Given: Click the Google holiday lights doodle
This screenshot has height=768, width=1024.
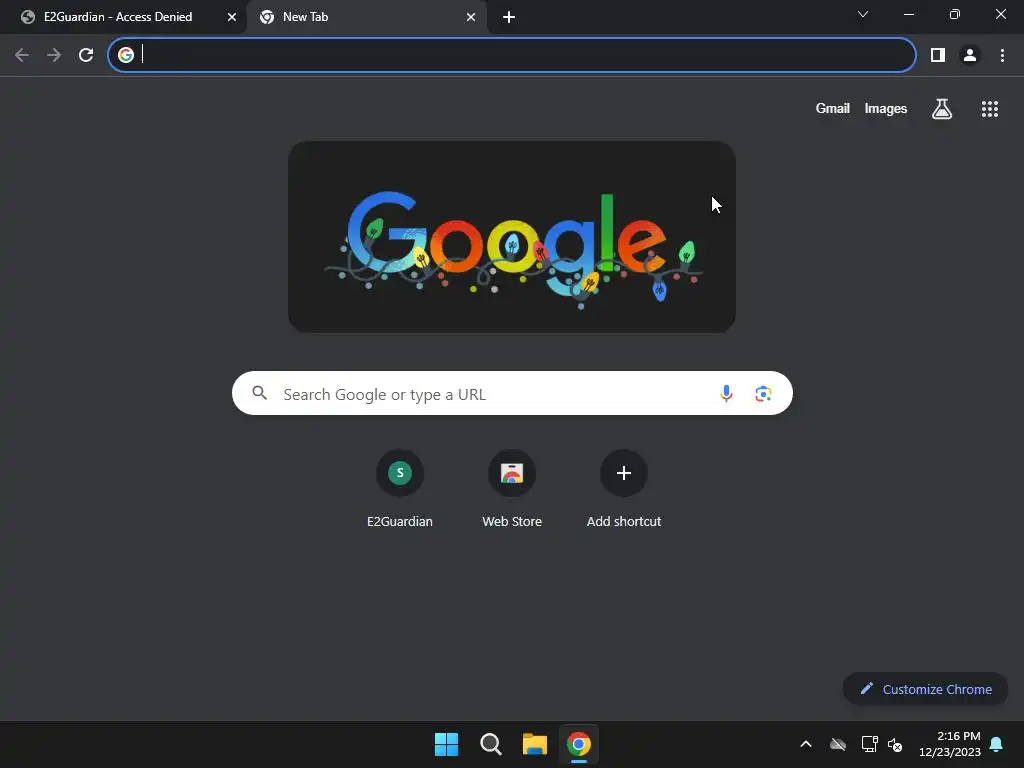Looking at the screenshot, I should click(512, 237).
